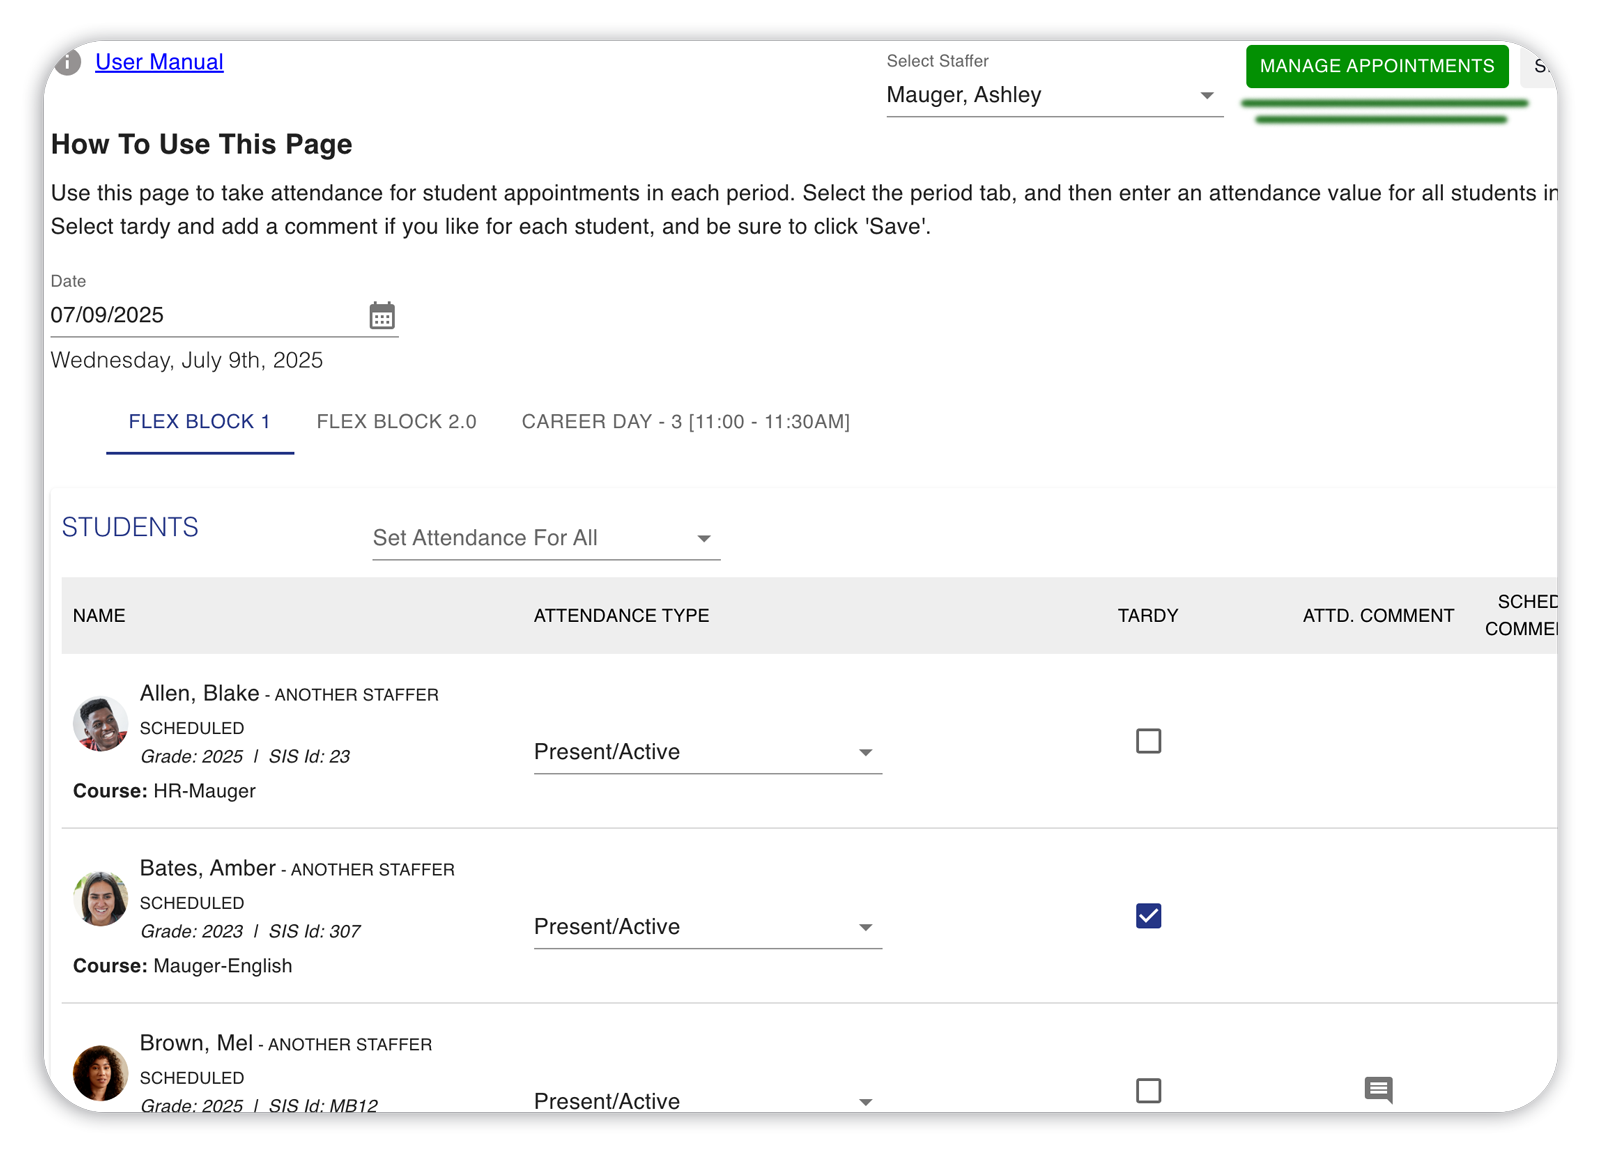
Task: Click the TARDY column header
Action: coord(1148,616)
